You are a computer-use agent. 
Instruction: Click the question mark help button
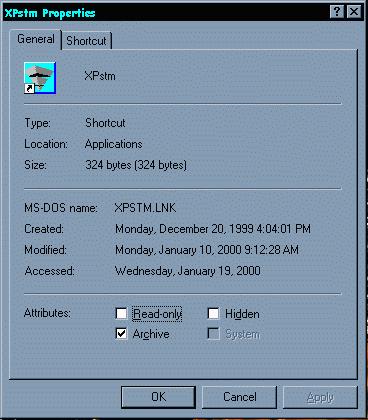pyautogui.click(x=337, y=12)
